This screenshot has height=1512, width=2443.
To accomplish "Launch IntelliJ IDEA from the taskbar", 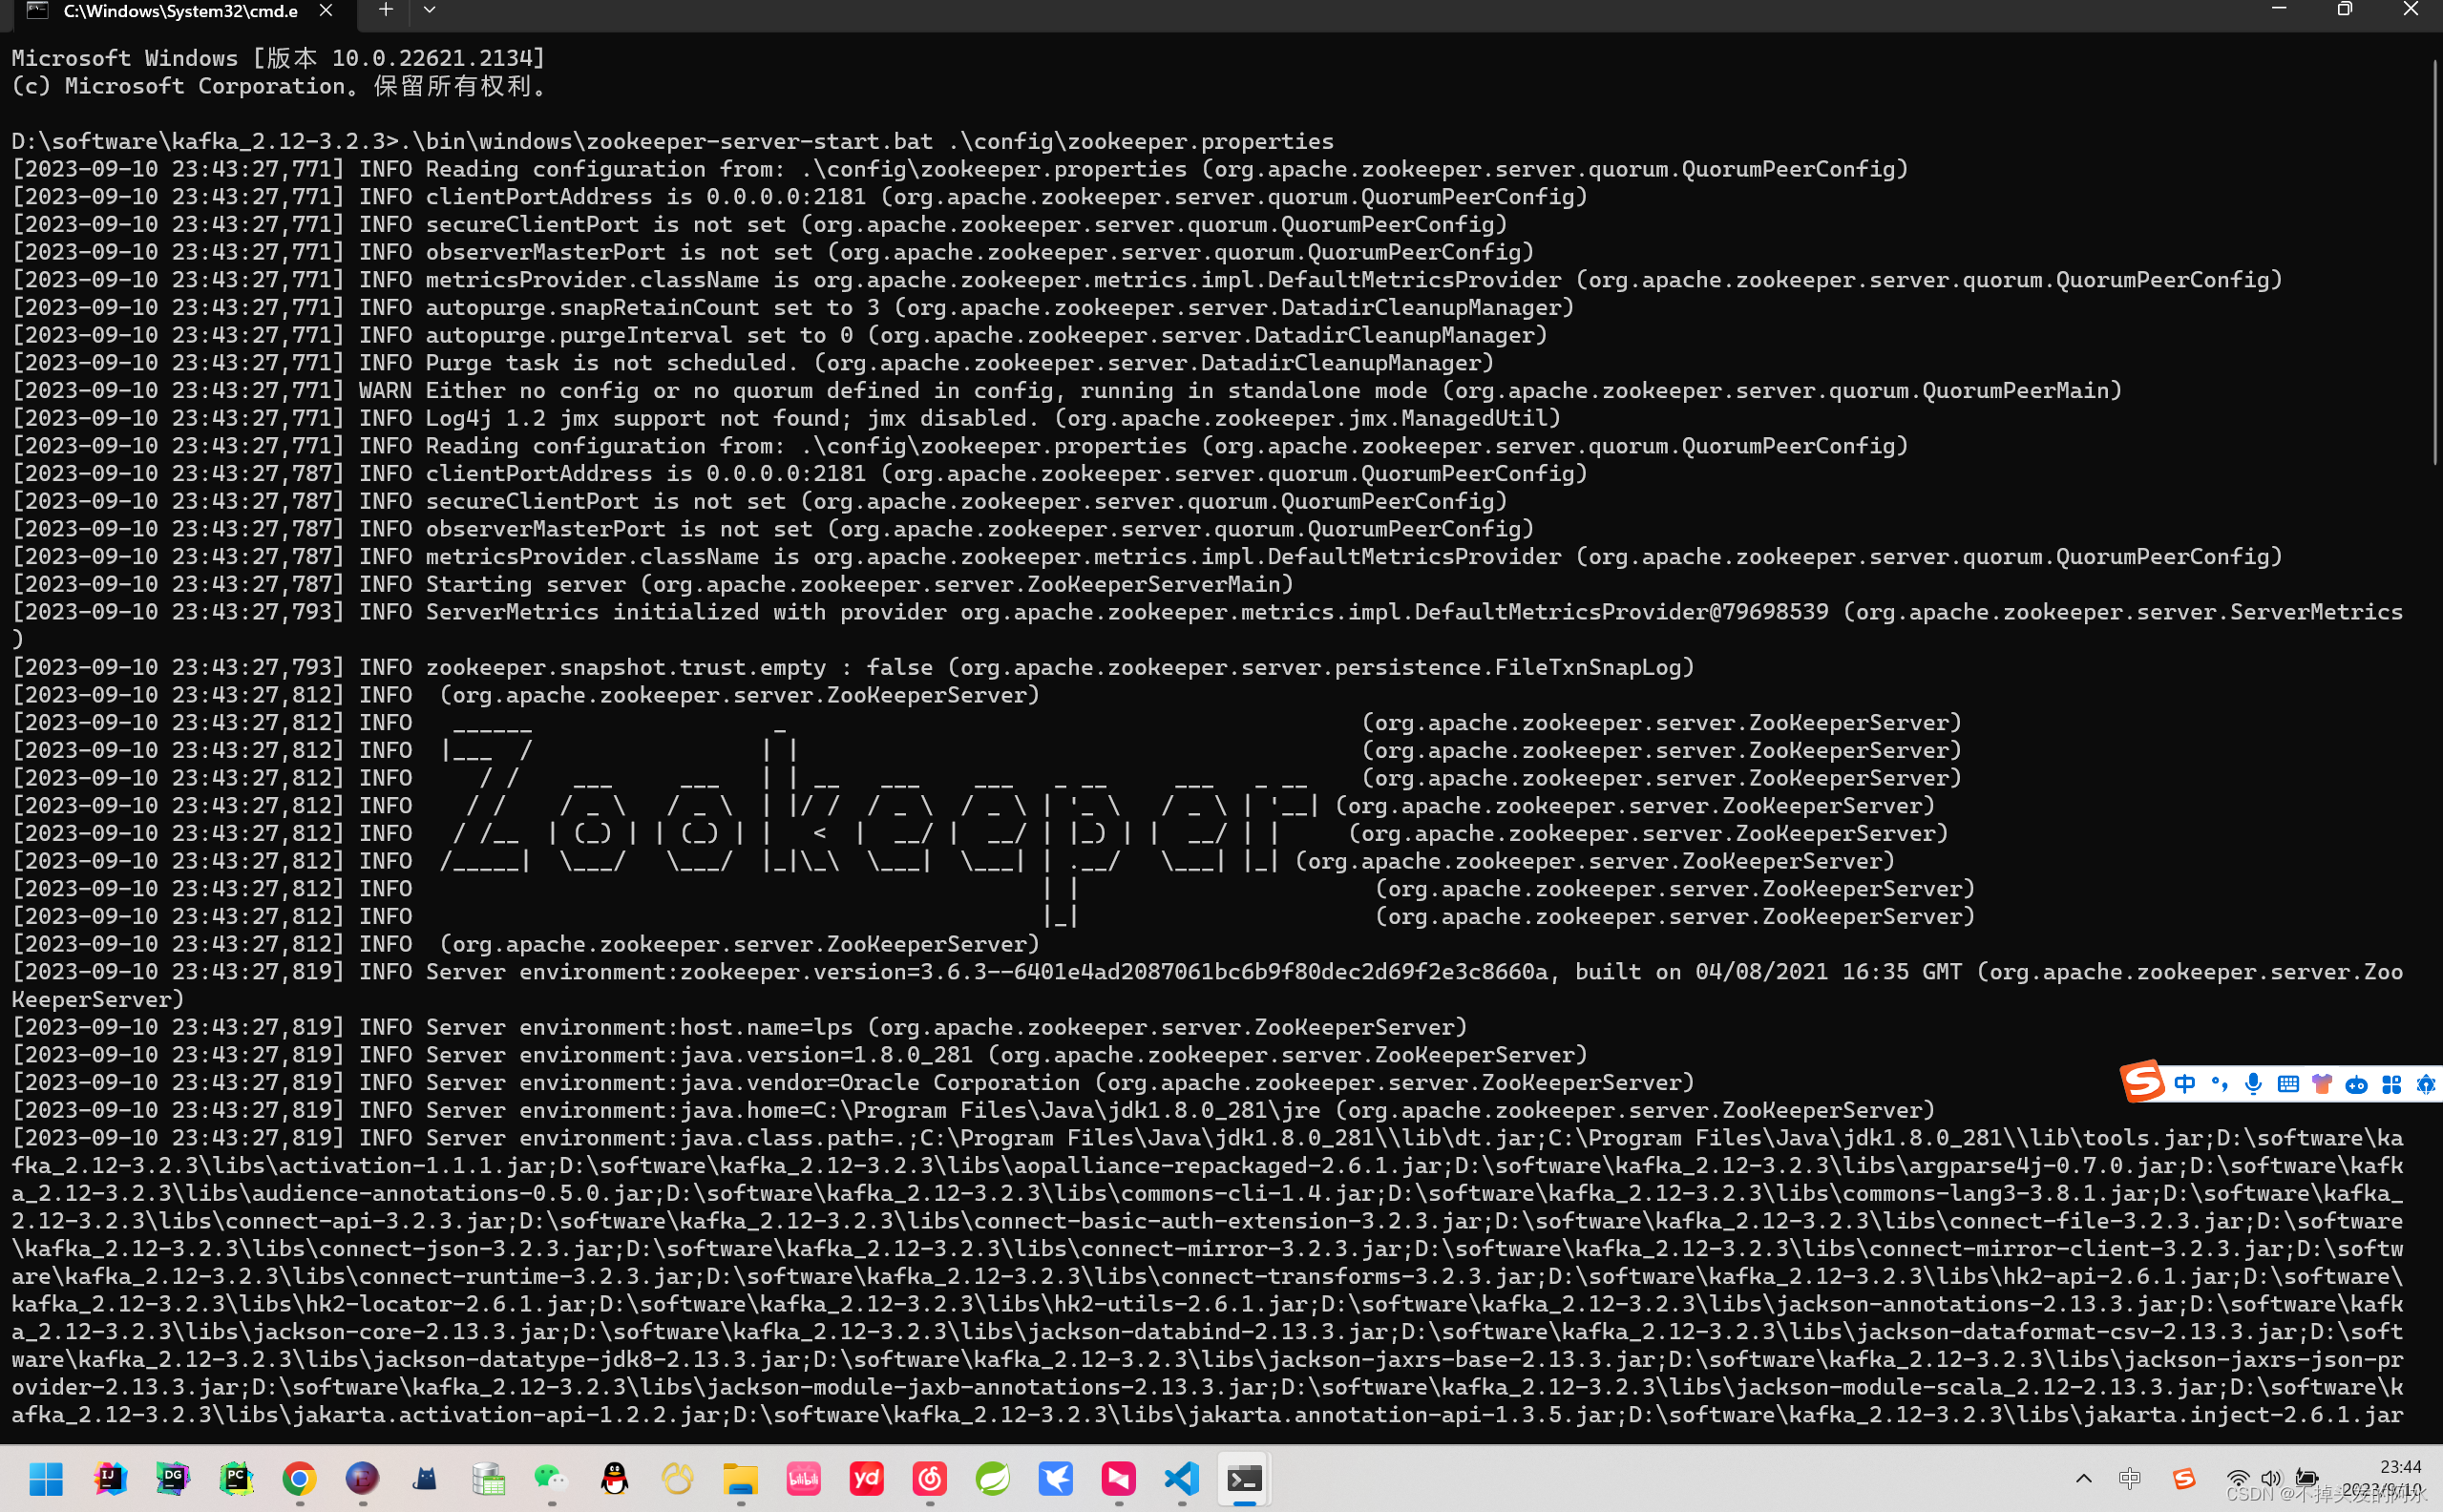I will click(110, 1478).
